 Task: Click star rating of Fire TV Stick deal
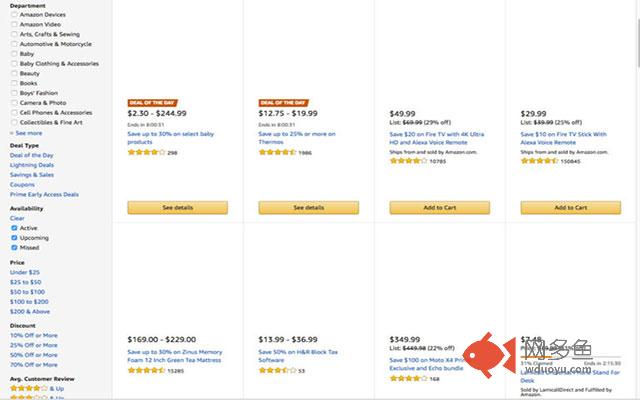click(539, 161)
